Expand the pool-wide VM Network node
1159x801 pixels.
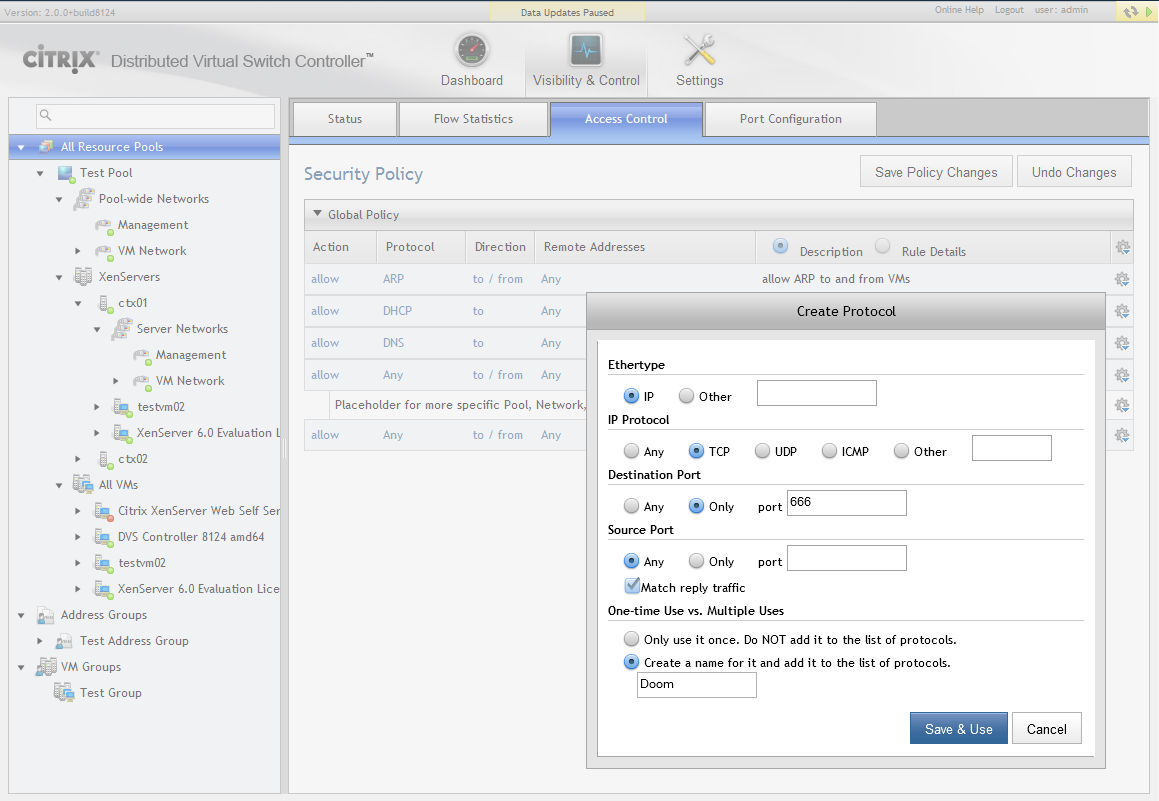coord(78,251)
